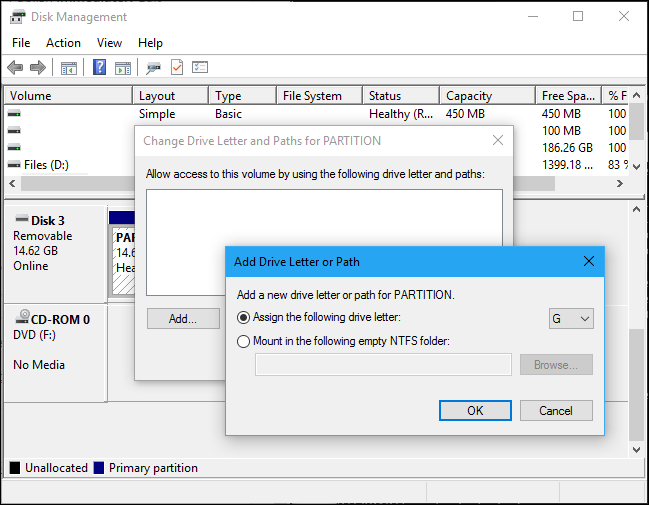The width and height of the screenshot is (649, 505).
Task: Open Help via the question mark icon
Action: pyautogui.click(x=99, y=68)
